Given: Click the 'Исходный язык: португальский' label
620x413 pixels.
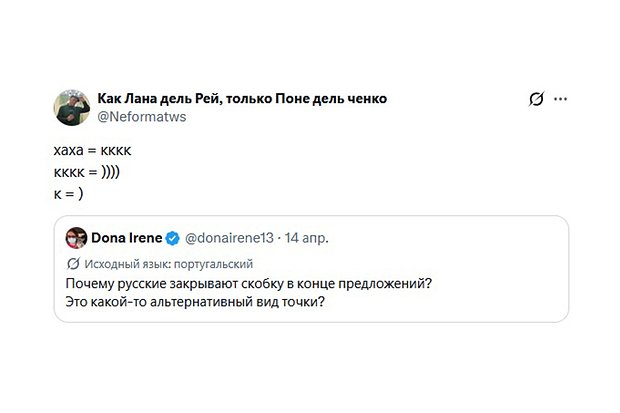Looking at the screenshot, I should 167,265.
